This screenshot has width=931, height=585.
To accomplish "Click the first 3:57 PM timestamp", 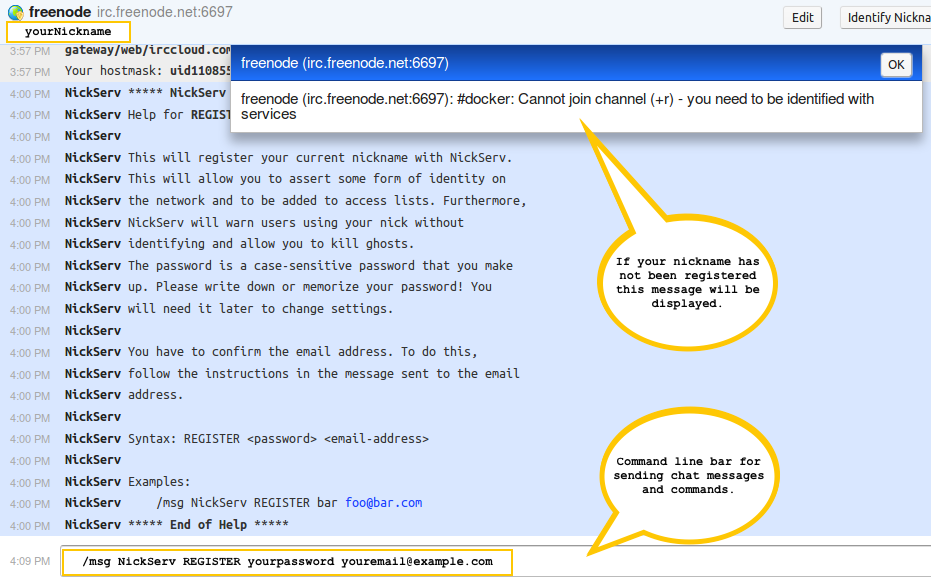I will pyautogui.click(x=29, y=50).
